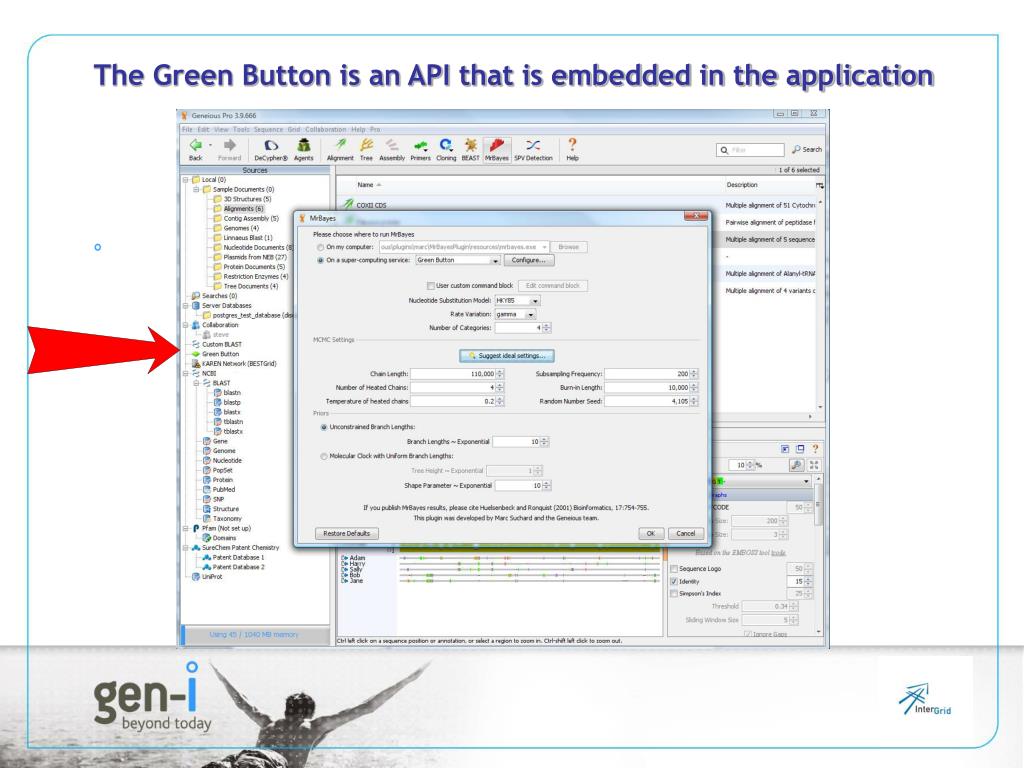This screenshot has height=768, width=1024.
Task: Click the Number of Categories spinner arrows
Action: pyautogui.click(x=547, y=328)
